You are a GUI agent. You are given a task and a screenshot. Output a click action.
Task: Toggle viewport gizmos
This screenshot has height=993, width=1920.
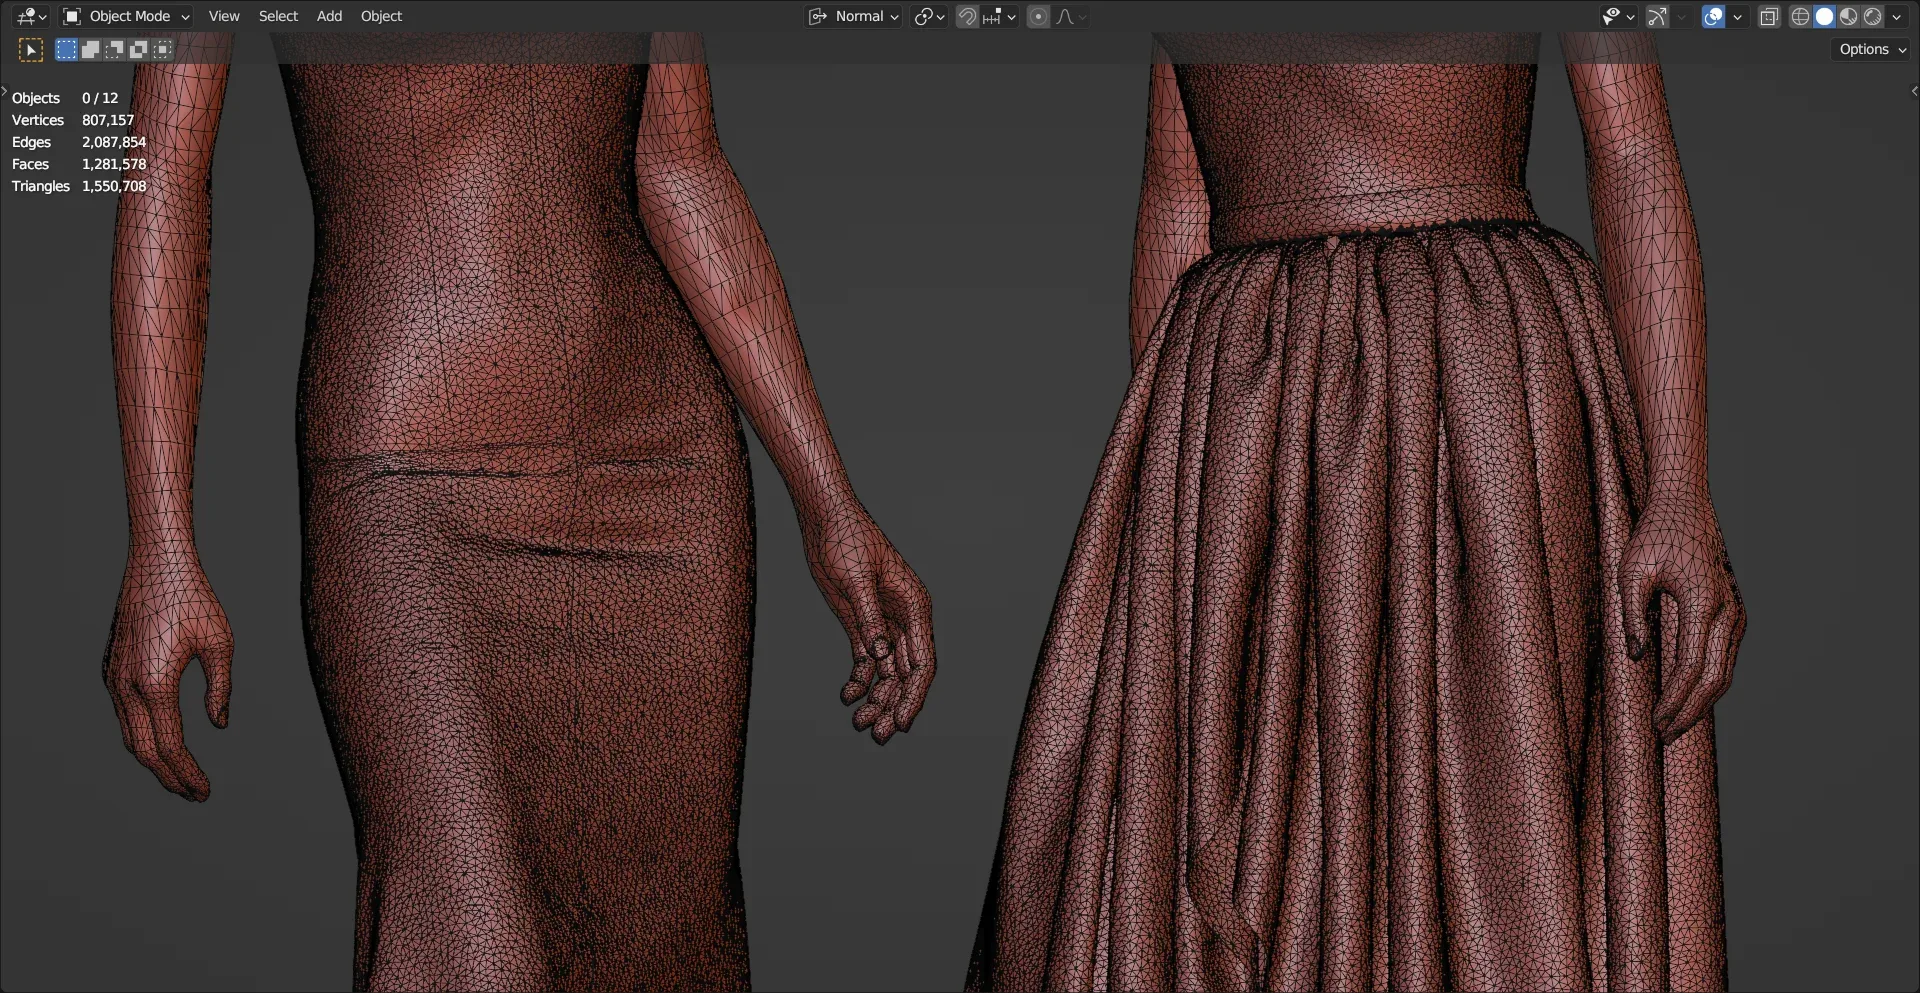pyautogui.click(x=1657, y=16)
